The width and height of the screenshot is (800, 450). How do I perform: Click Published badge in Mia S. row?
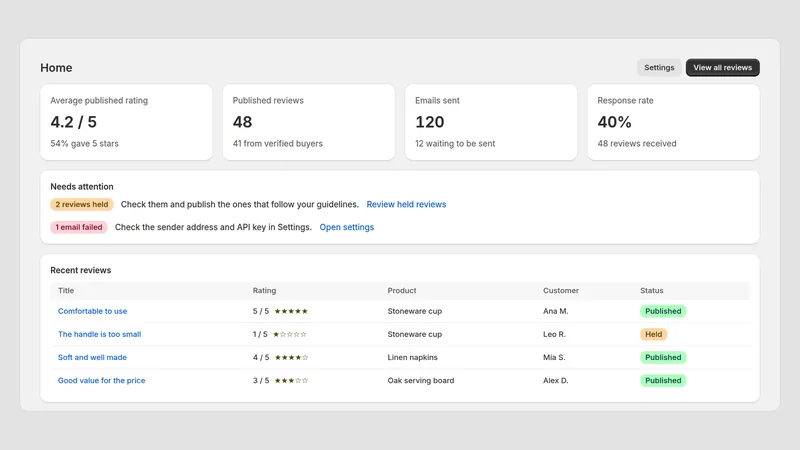click(x=663, y=357)
